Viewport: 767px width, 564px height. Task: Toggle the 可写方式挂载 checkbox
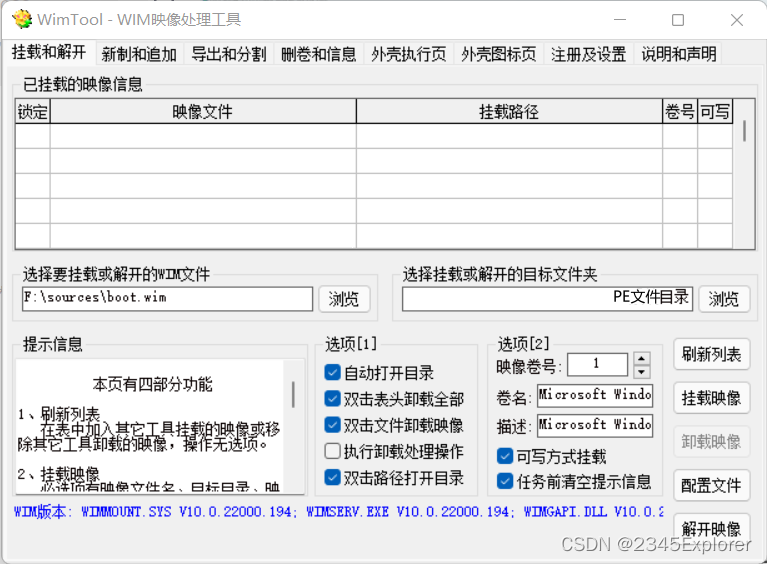(x=505, y=456)
